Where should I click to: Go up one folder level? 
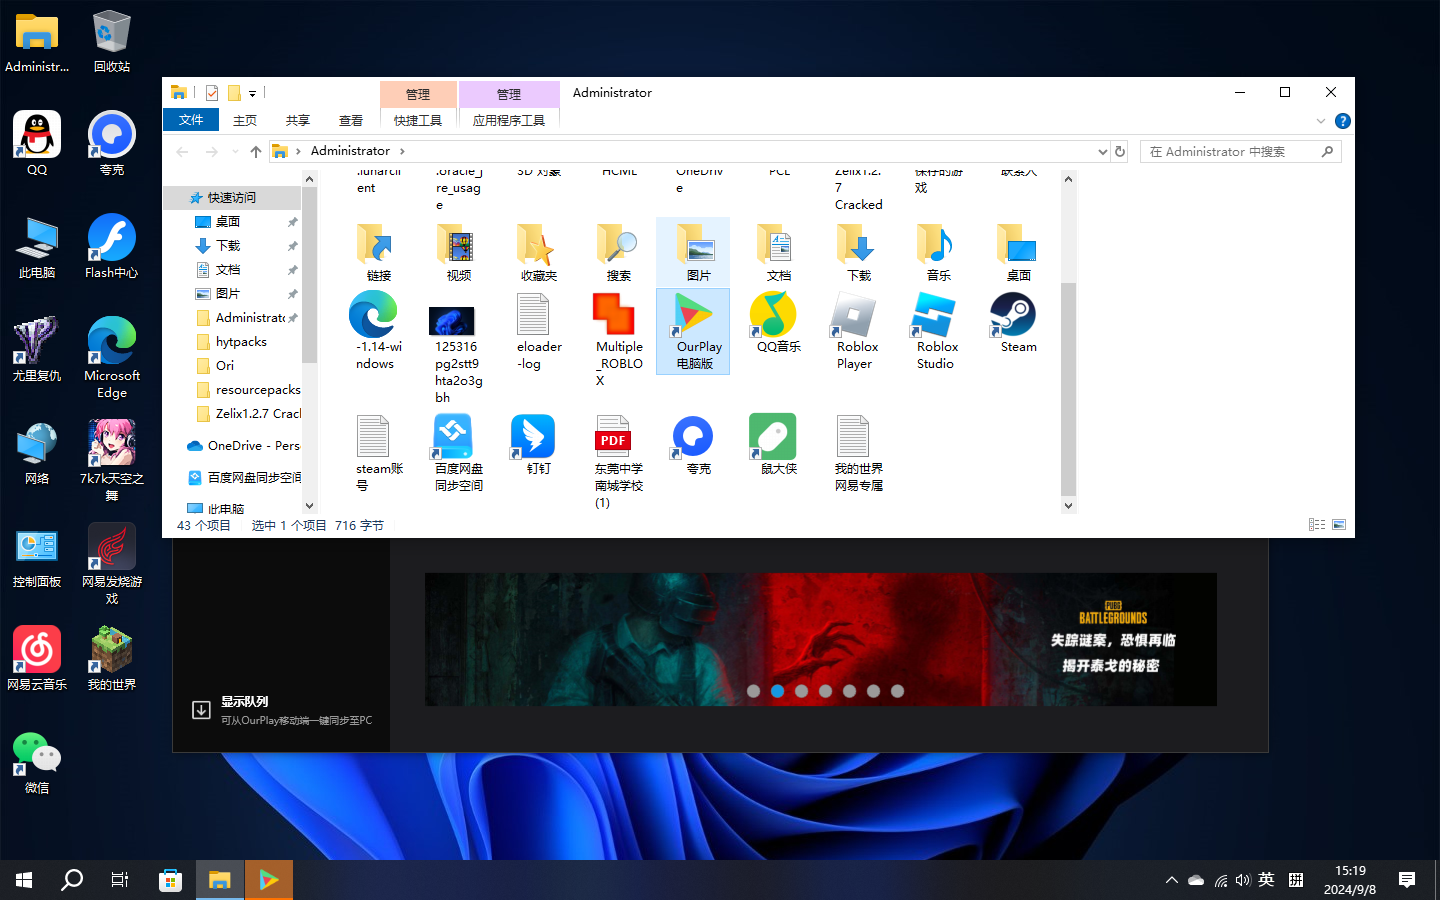click(x=256, y=152)
